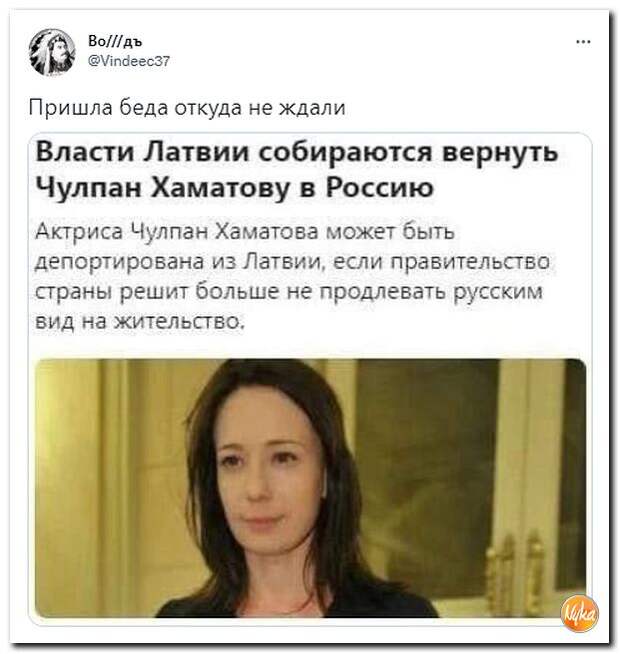Click the orange watermark logo on photo
Image resolution: width=620 pixels, height=654 pixels.
(580, 614)
